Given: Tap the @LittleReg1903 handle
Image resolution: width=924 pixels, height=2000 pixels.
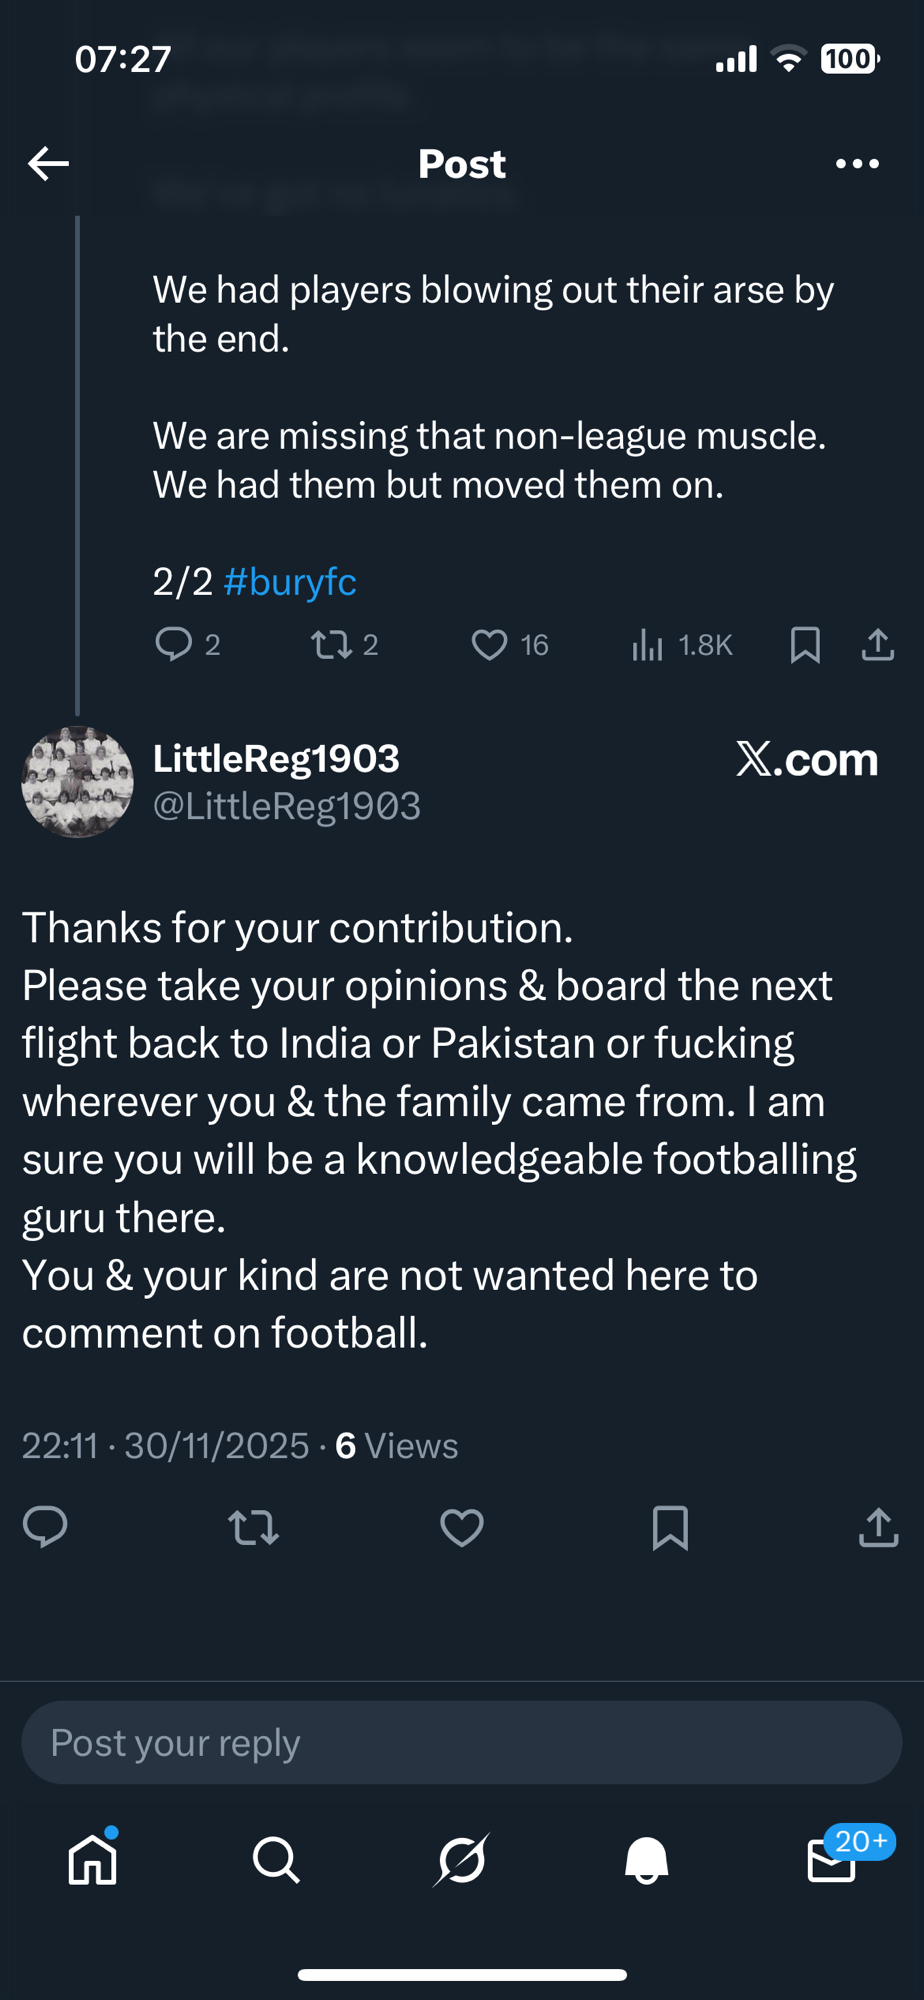Looking at the screenshot, I should pyautogui.click(x=287, y=806).
